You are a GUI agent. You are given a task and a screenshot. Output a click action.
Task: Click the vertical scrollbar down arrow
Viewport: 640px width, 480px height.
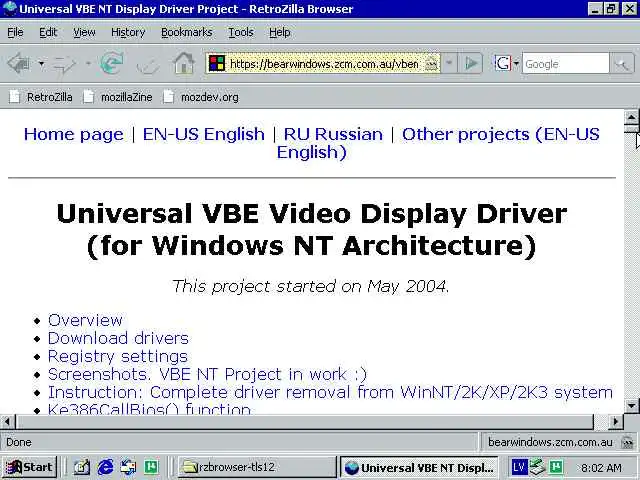coord(631,406)
